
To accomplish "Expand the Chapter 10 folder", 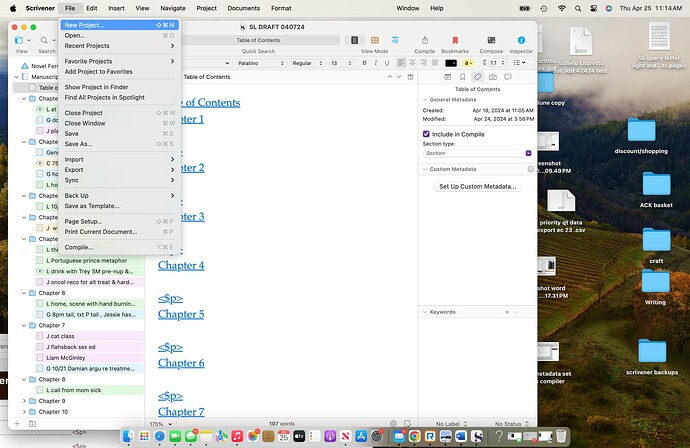I will pos(24,412).
